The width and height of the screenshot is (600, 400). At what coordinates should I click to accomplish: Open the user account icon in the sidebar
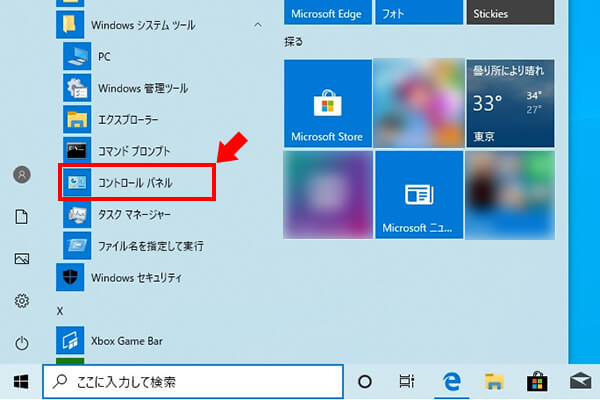(x=22, y=175)
